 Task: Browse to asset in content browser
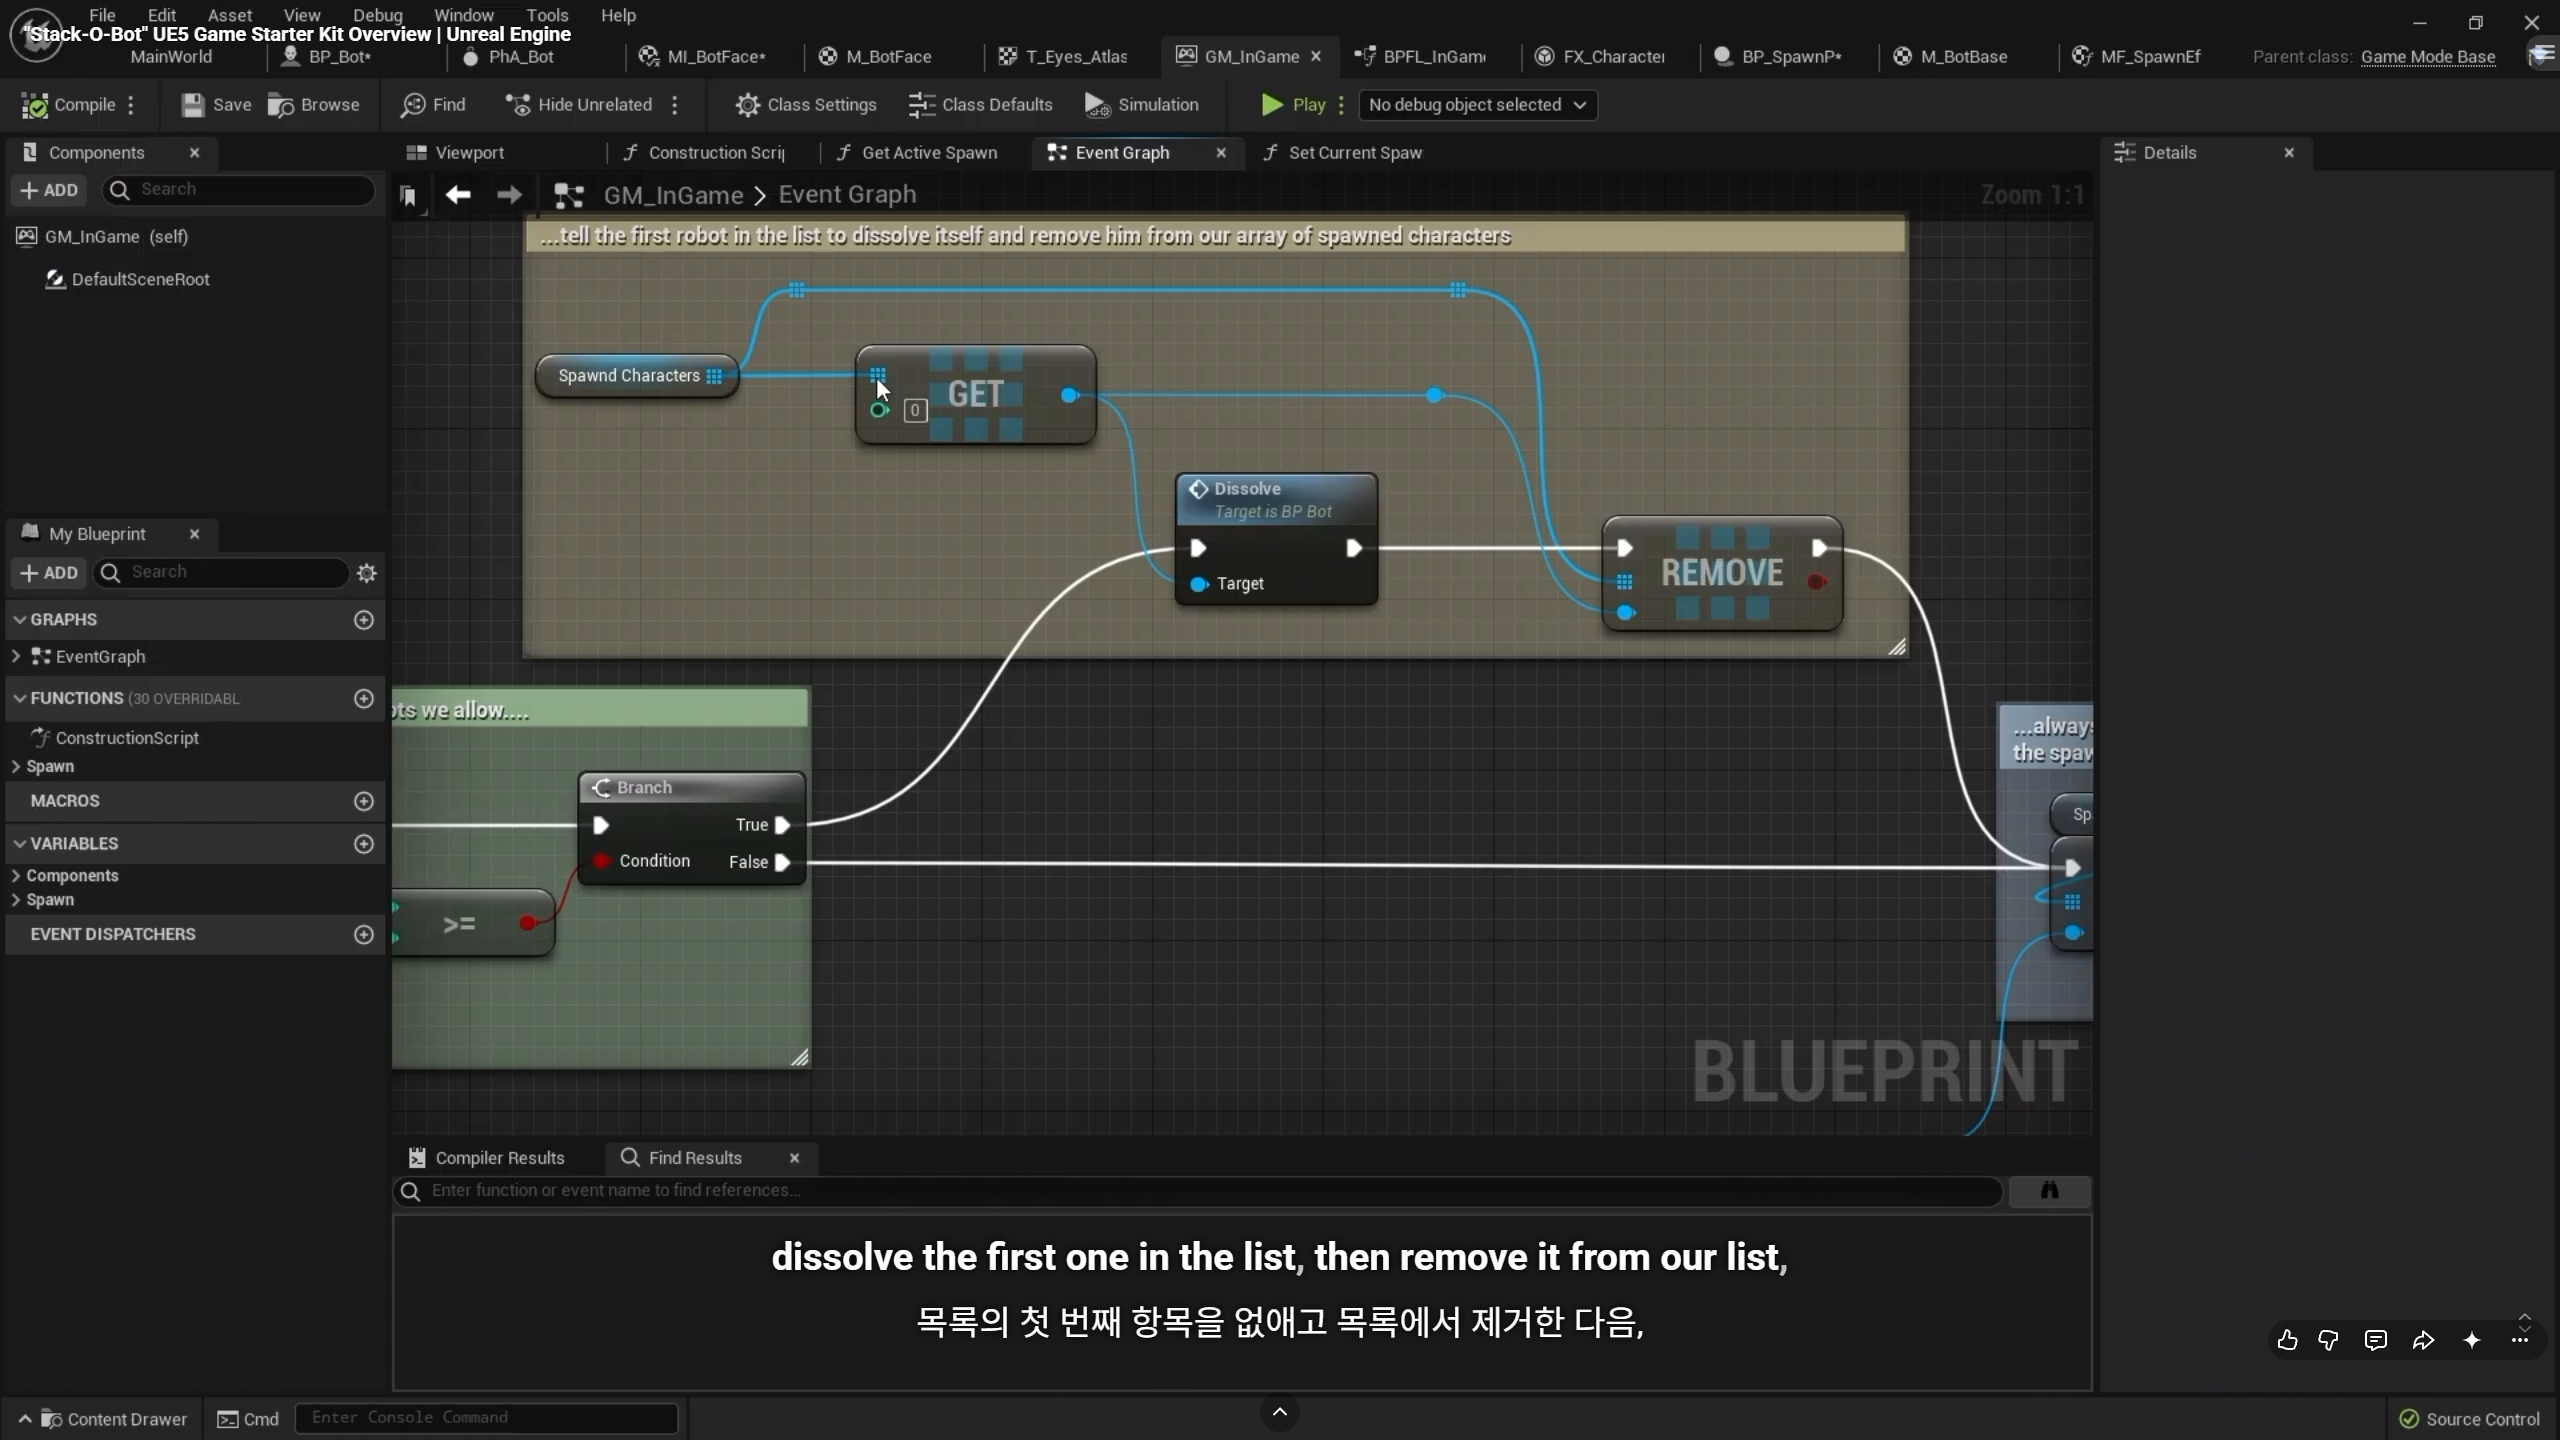[314, 105]
